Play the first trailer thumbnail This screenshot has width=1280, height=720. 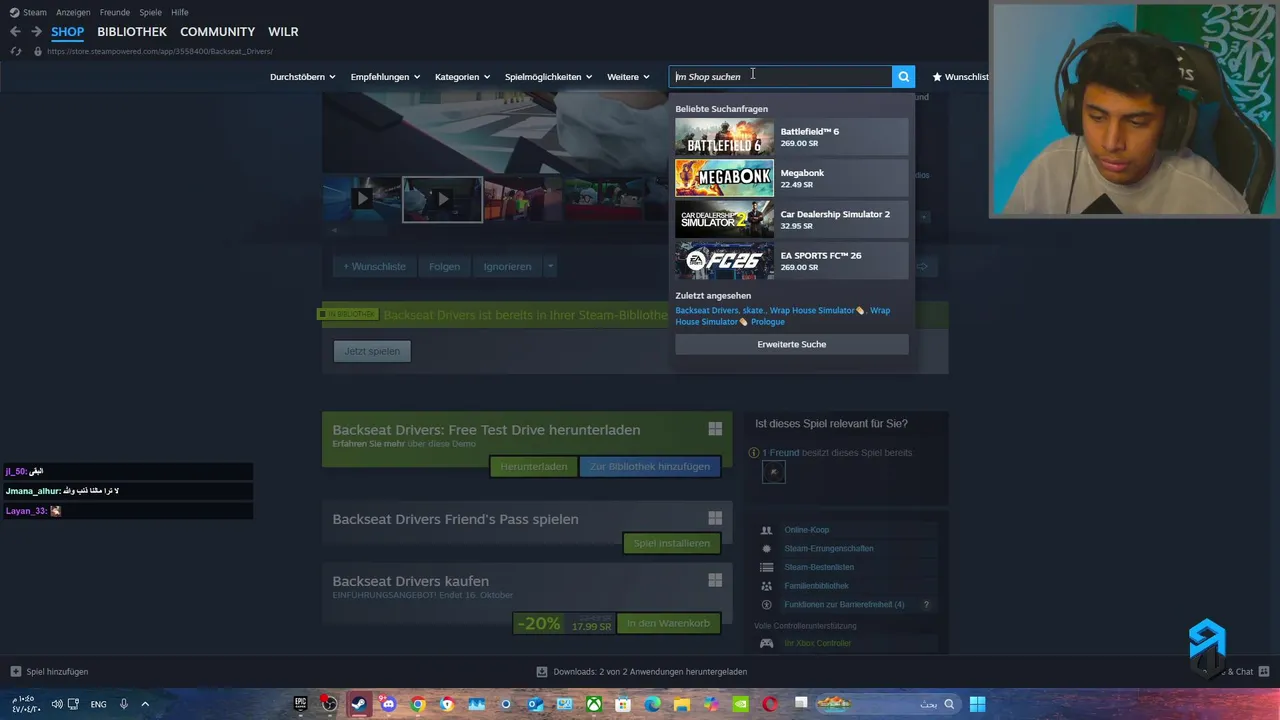click(362, 199)
